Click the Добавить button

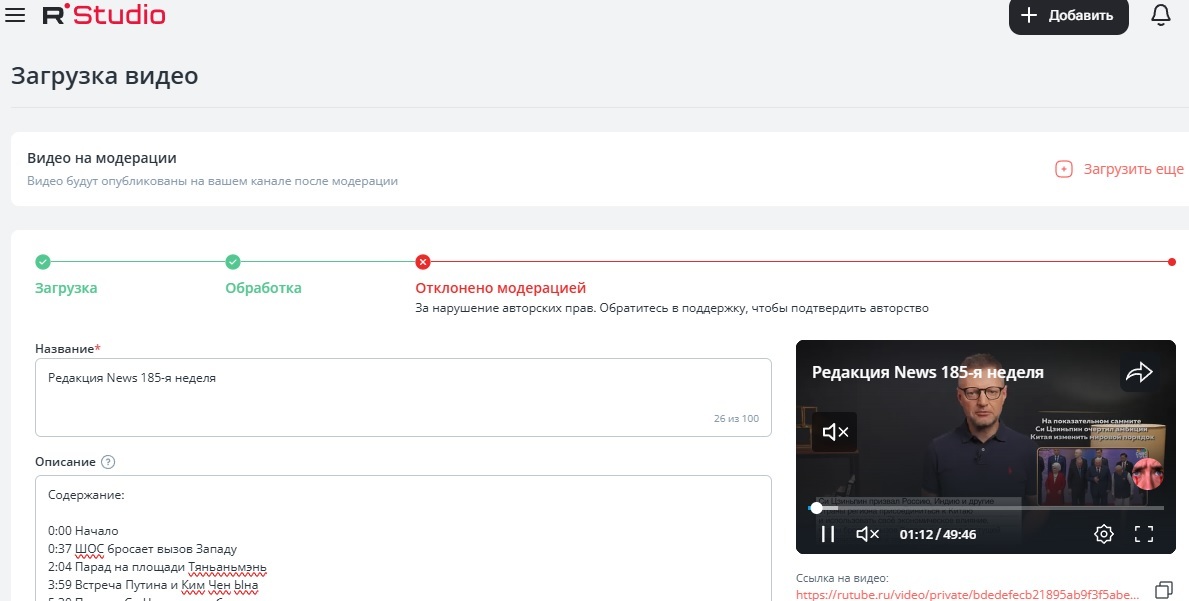pyautogui.click(x=1068, y=16)
